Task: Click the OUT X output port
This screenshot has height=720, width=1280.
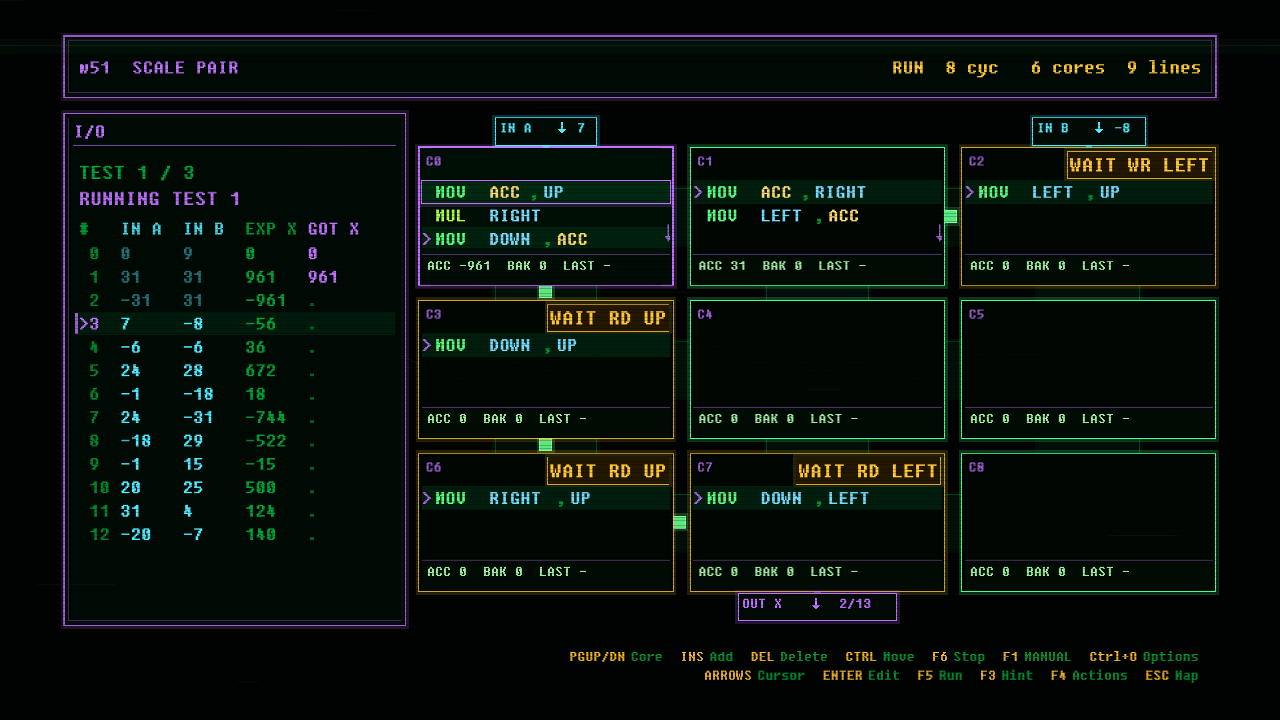Action: (x=817, y=606)
